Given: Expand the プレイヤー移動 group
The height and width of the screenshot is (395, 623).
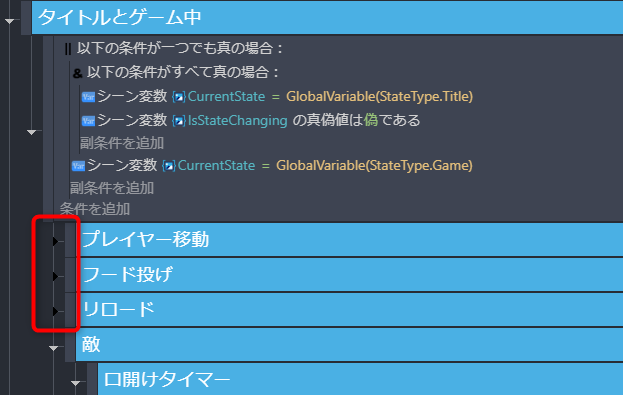Looking at the screenshot, I should (55, 241).
